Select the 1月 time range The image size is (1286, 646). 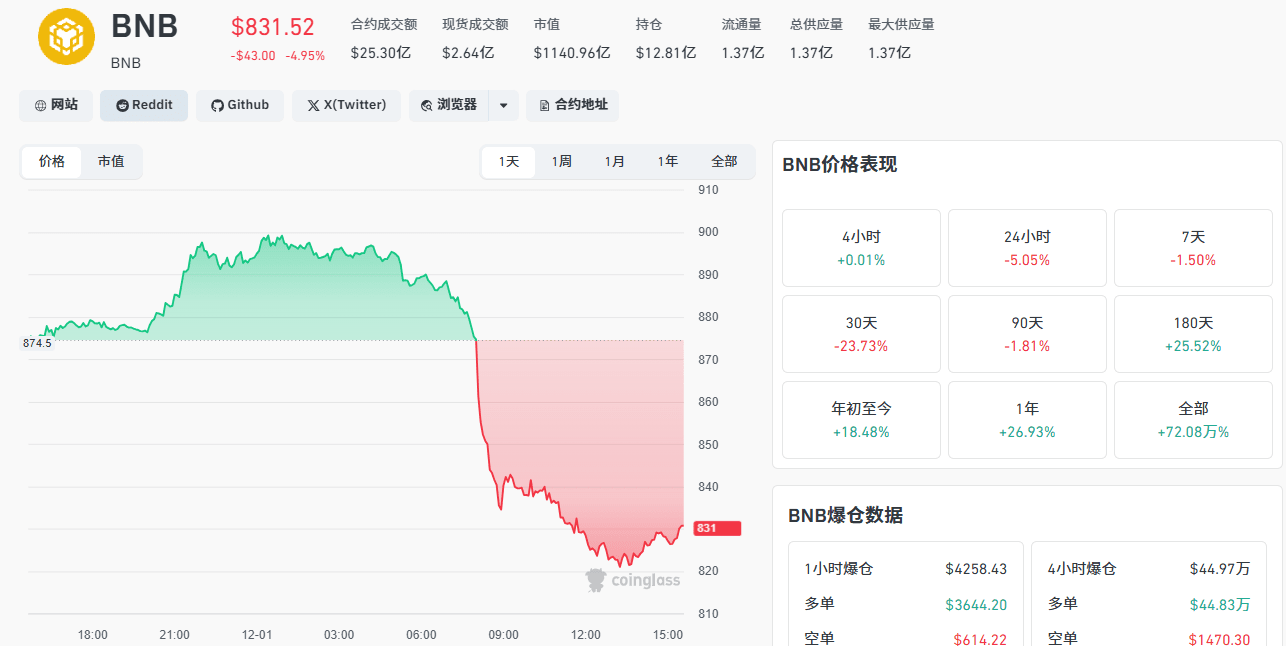click(615, 161)
